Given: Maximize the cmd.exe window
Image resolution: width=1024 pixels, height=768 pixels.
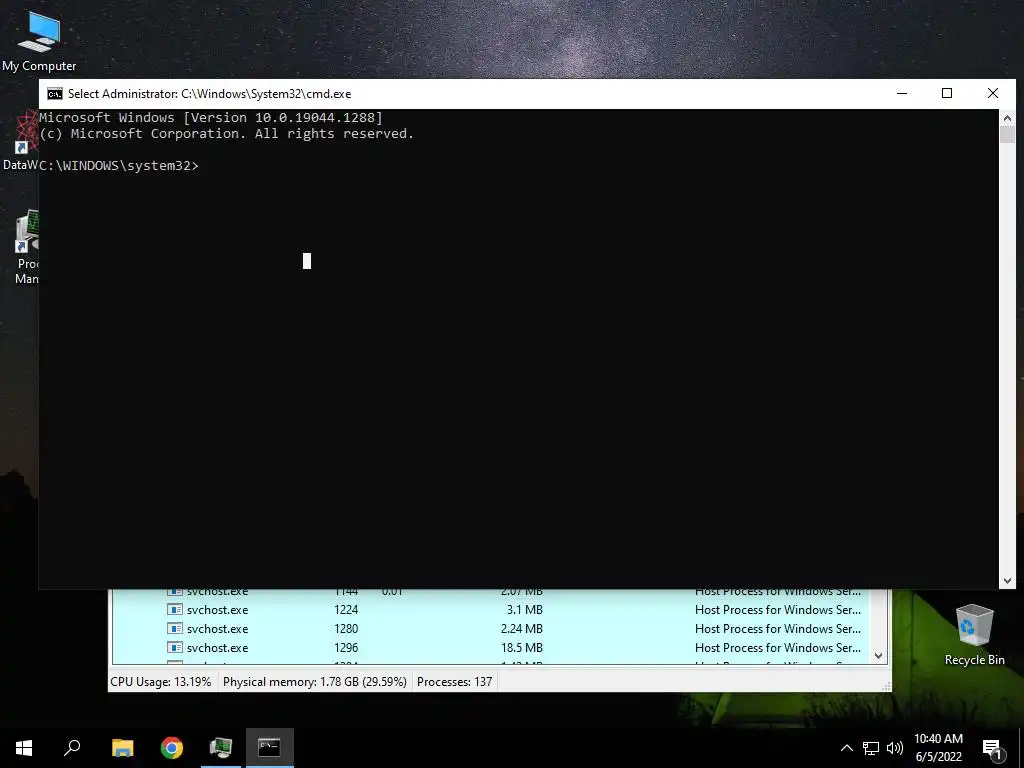Looking at the screenshot, I should [x=947, y=93].
